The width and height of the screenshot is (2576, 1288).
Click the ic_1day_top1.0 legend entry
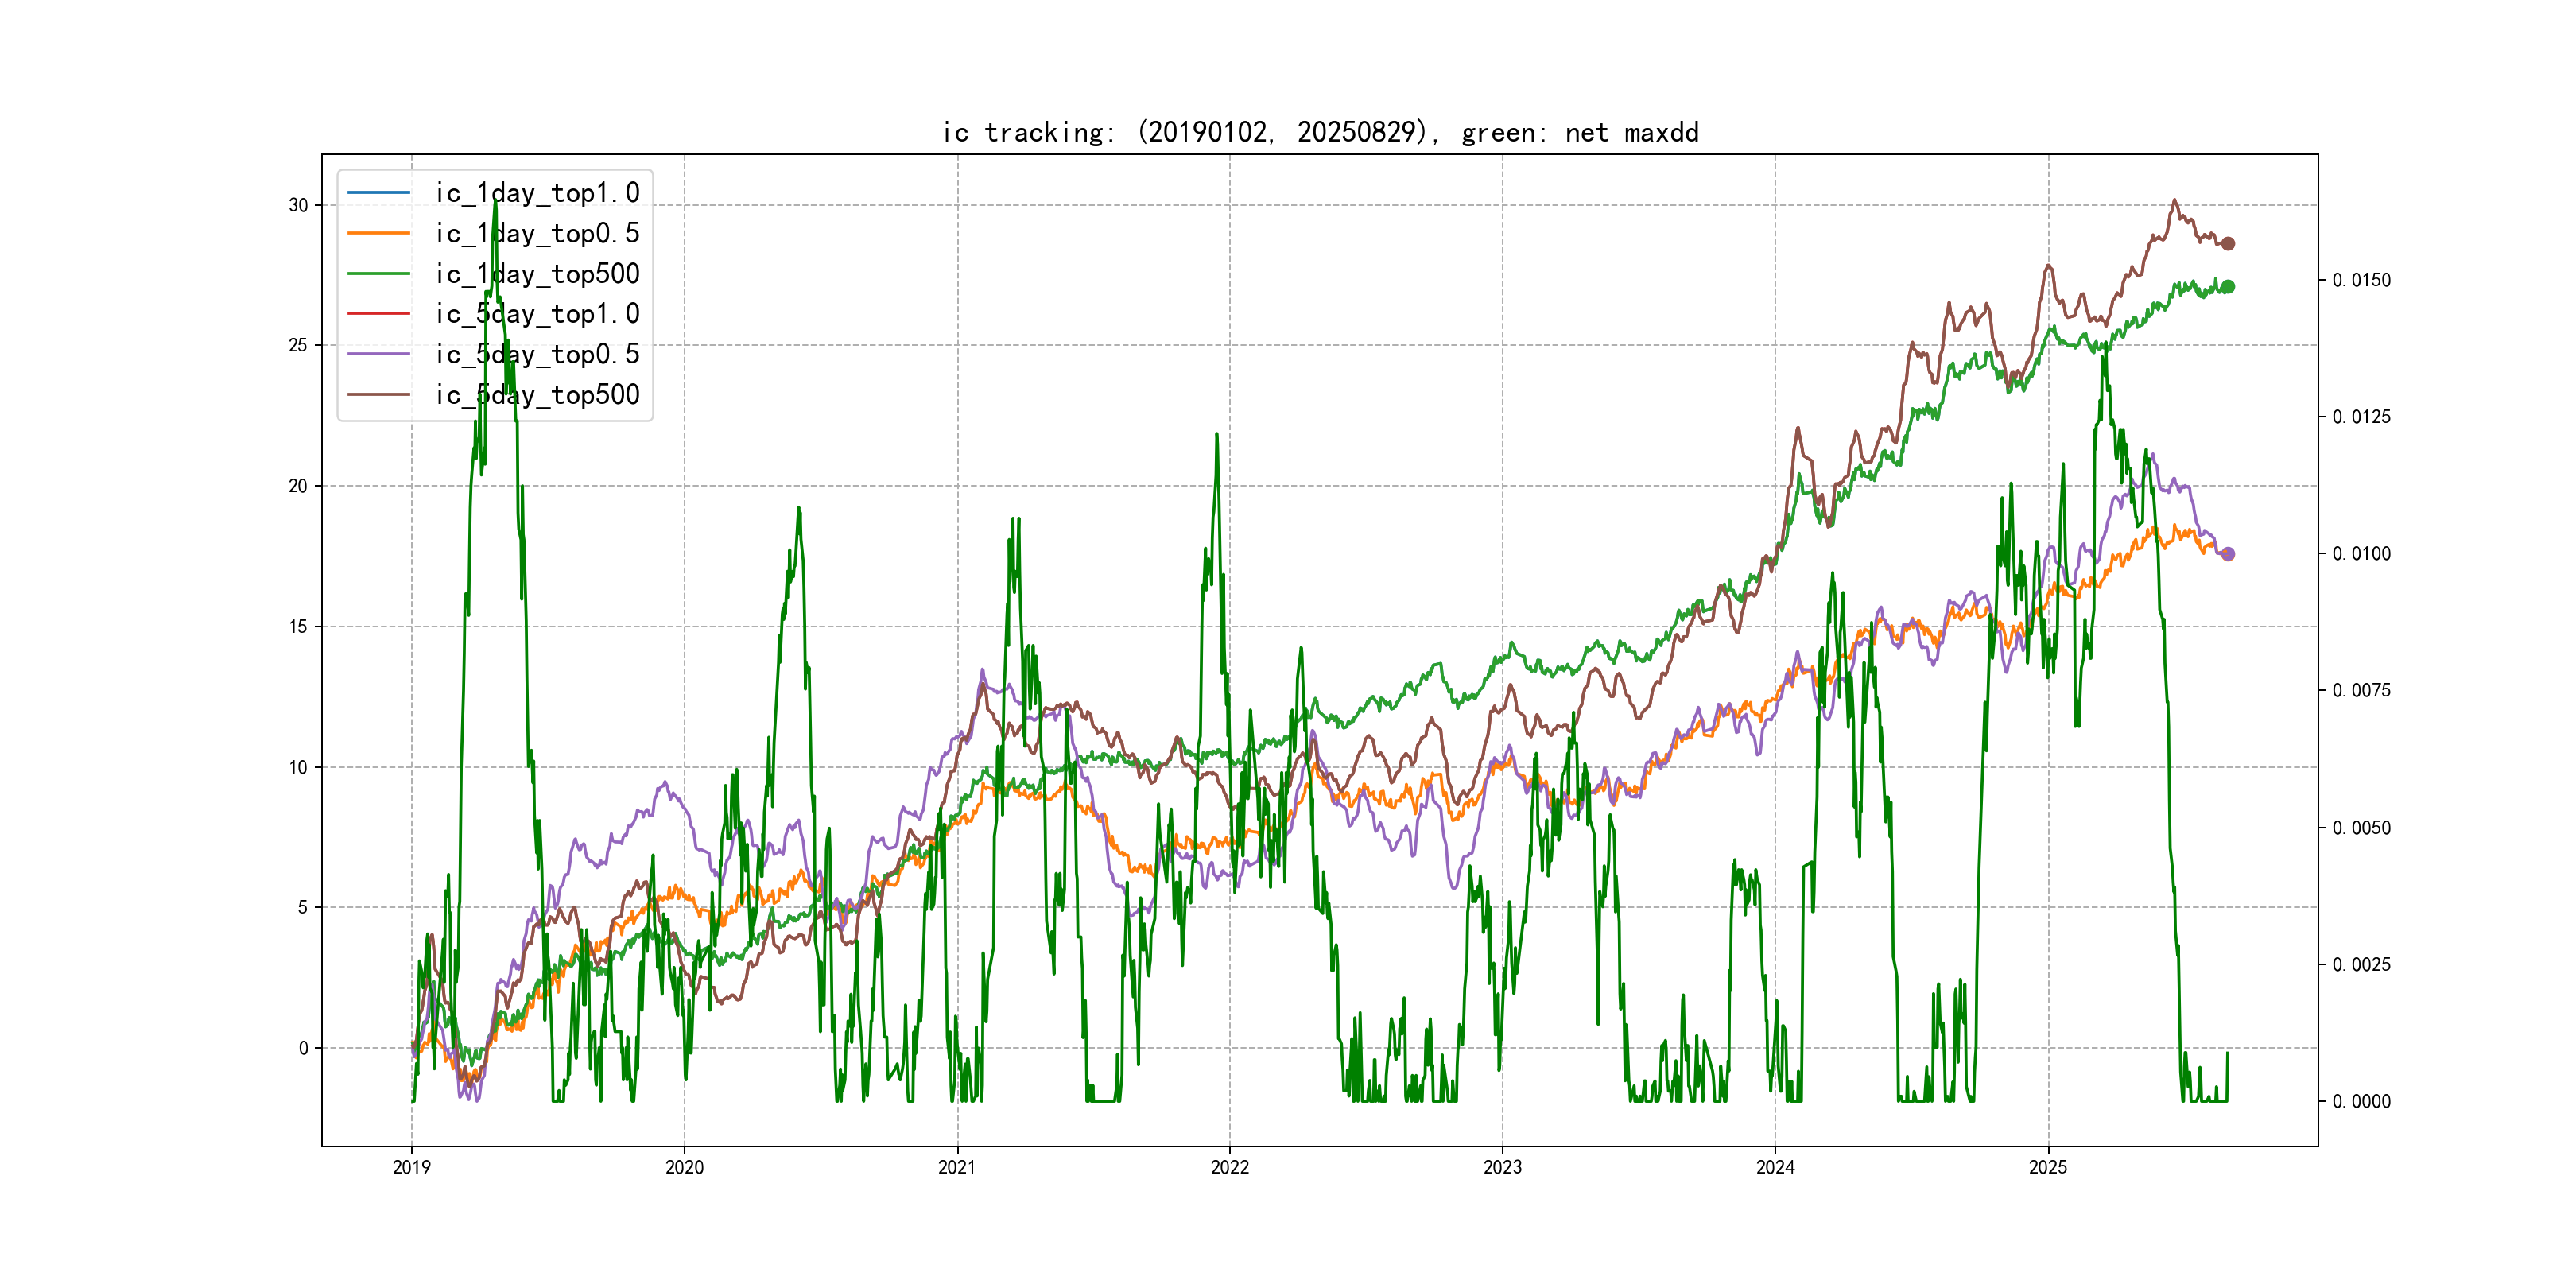click(537, 193)
